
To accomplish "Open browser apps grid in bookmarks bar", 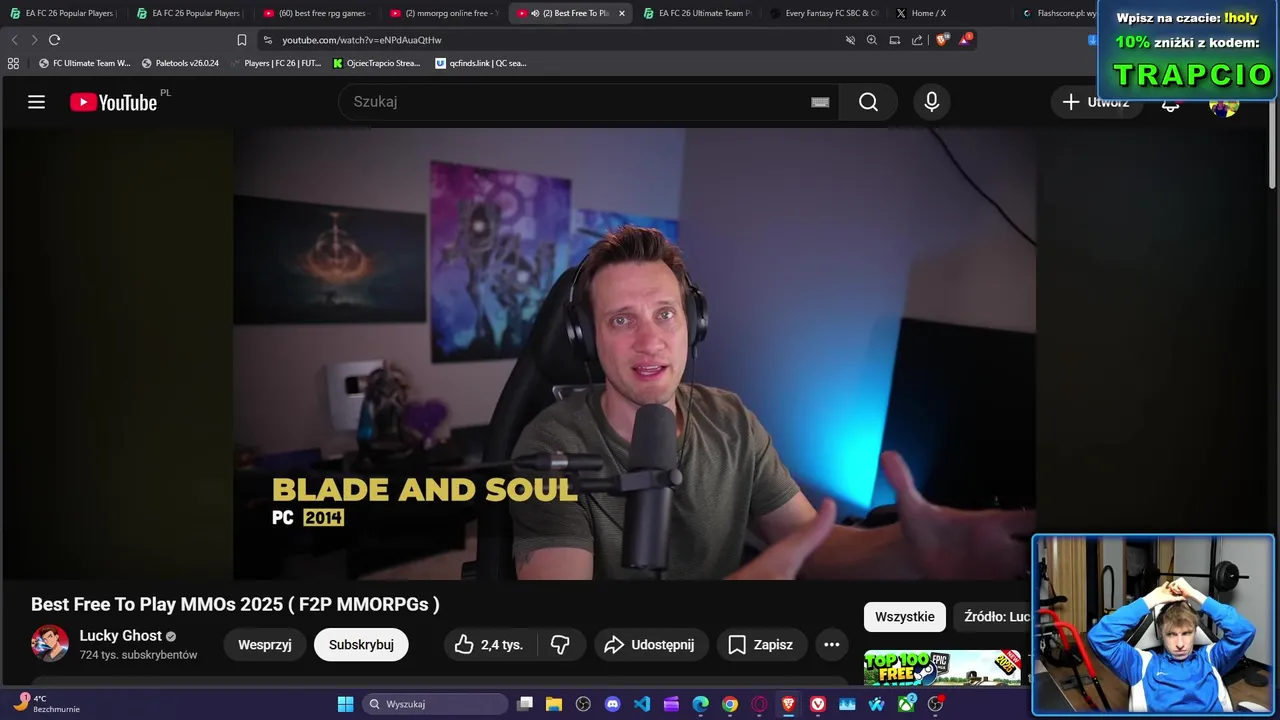I will 13,63.
